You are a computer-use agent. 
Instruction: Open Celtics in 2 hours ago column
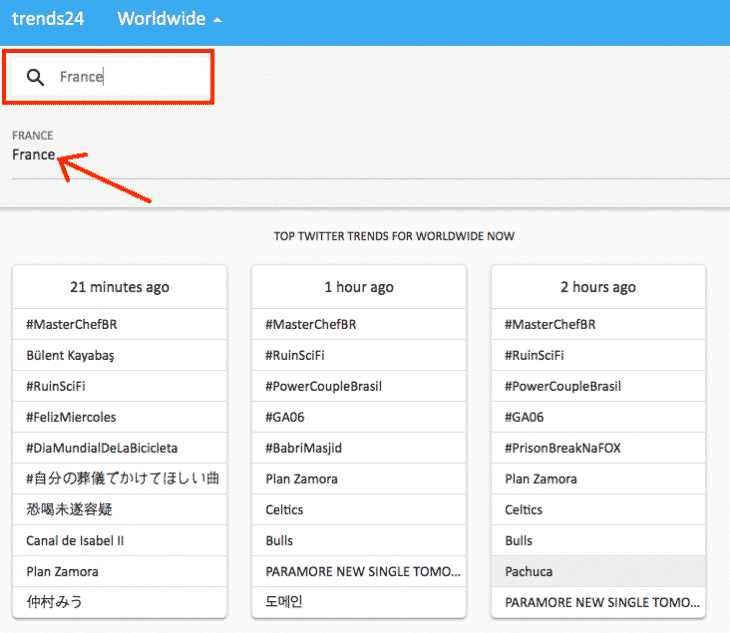coord(524,510)
